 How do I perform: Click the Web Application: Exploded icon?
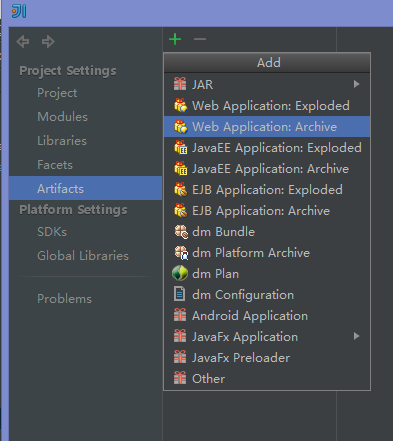point(181,105)
